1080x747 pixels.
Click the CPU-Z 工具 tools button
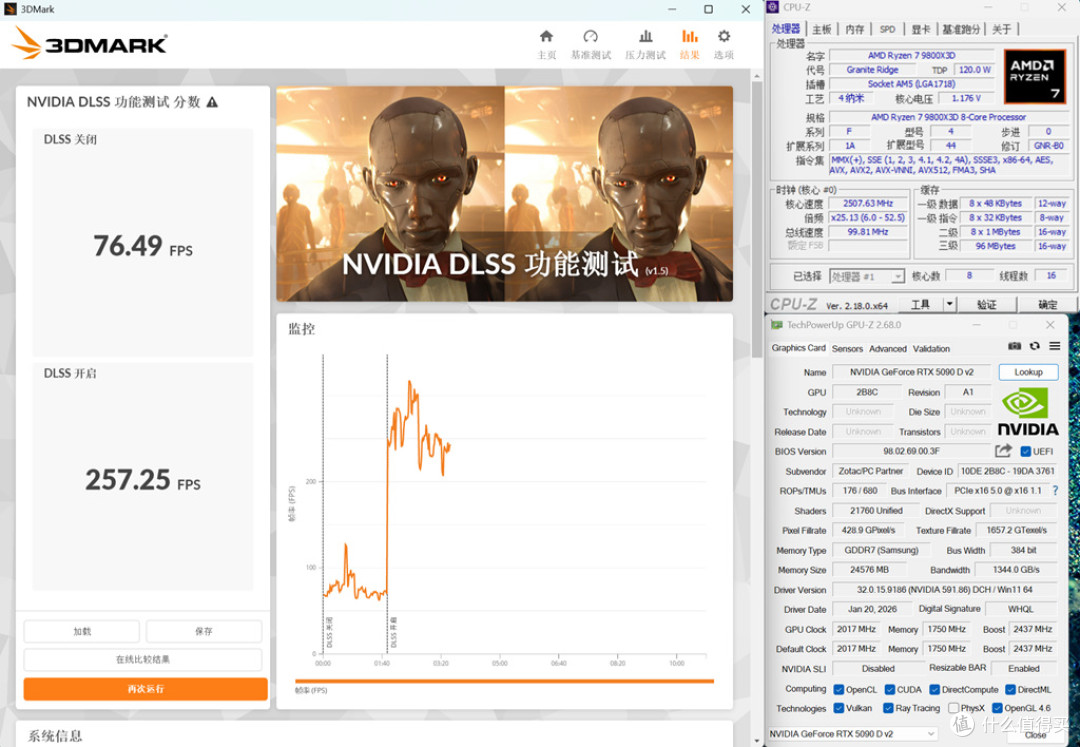pos(920,304)
